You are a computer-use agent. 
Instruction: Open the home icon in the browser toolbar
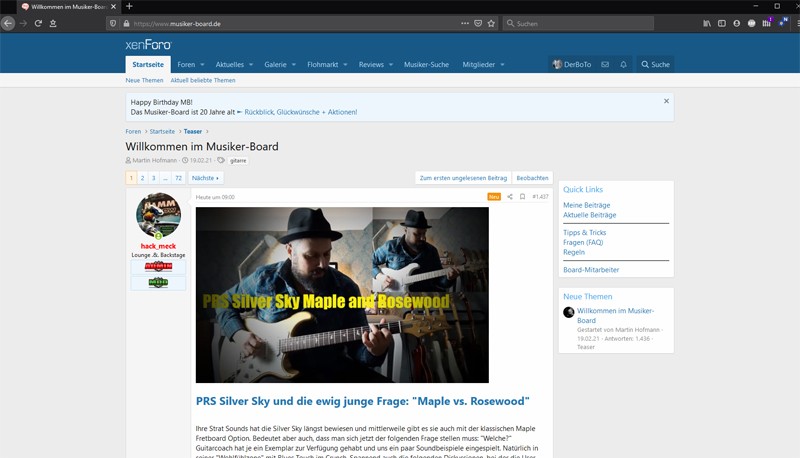point(53,23)
